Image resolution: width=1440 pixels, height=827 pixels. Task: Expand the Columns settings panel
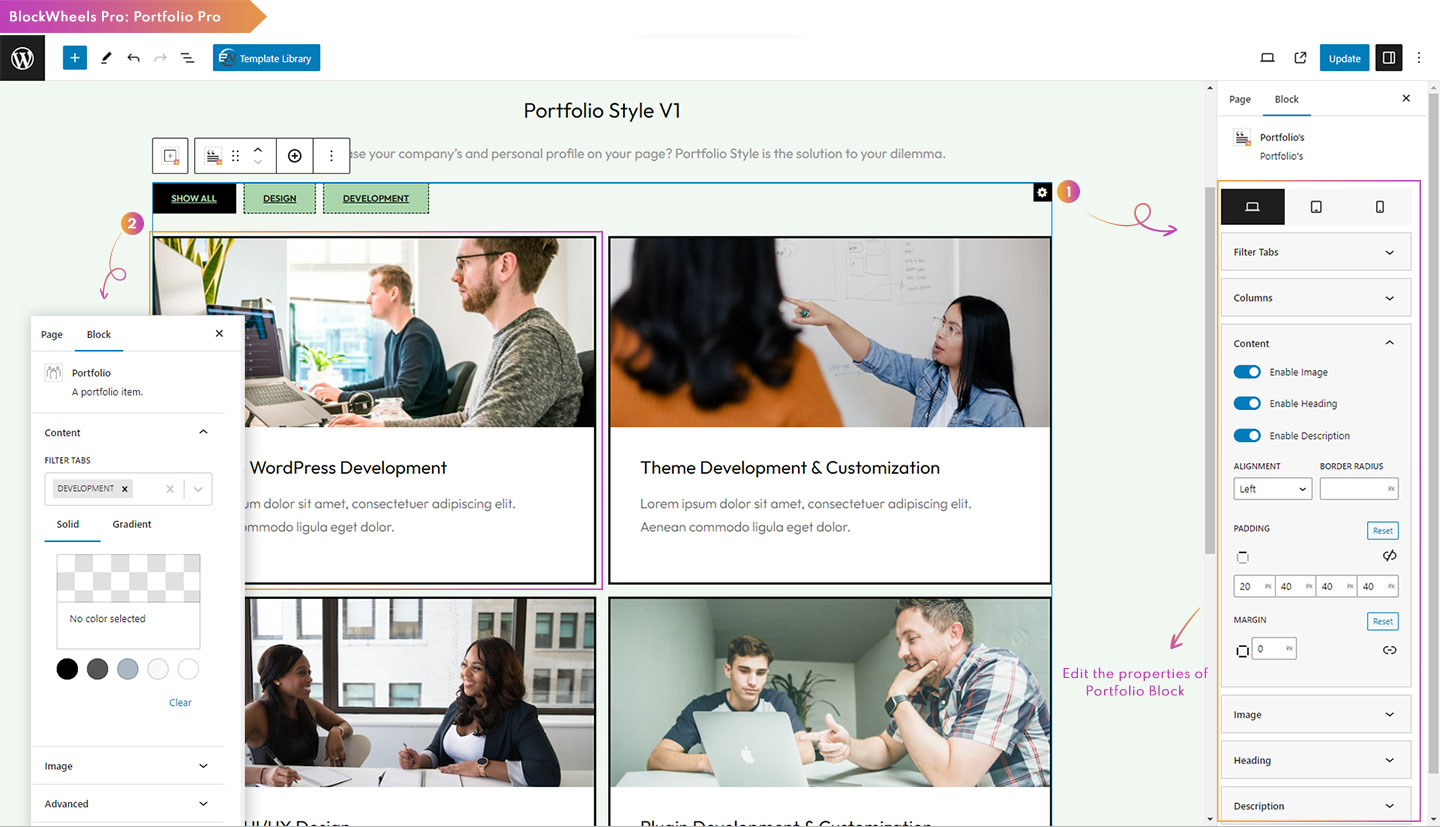click(x=1316, y=298)
